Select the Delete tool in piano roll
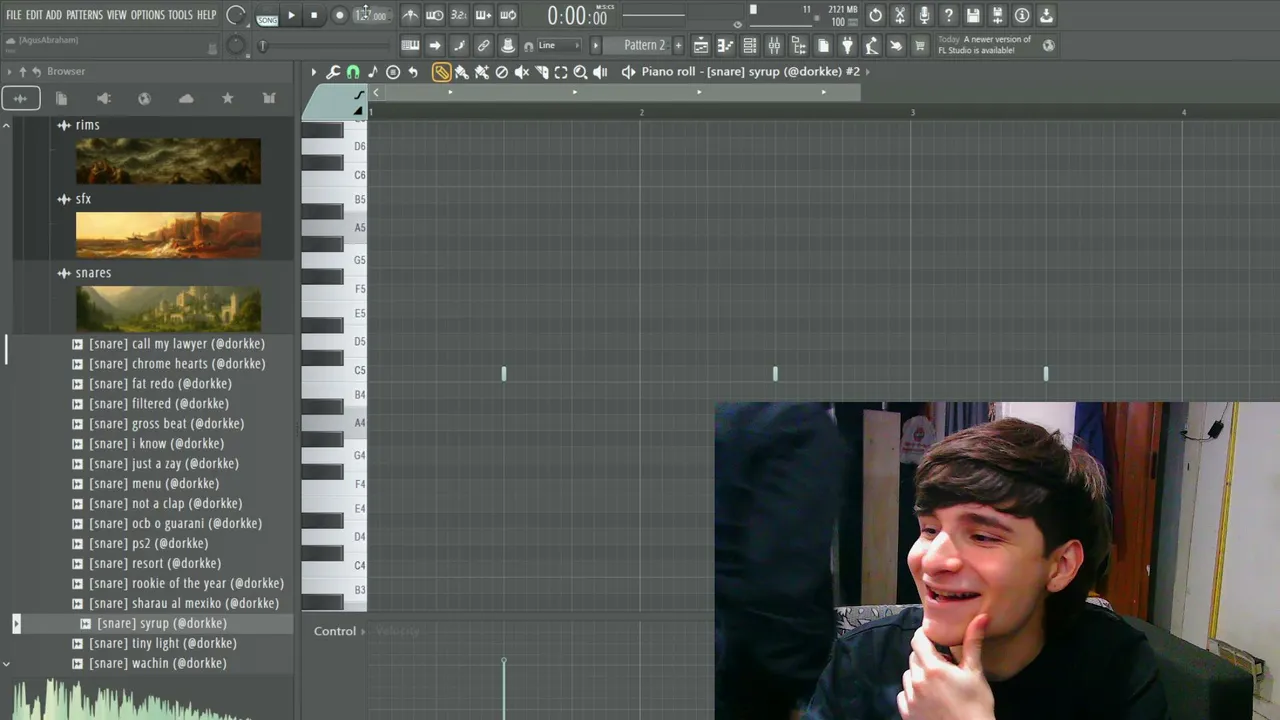Screen dimensions: 1280x720 502,72
